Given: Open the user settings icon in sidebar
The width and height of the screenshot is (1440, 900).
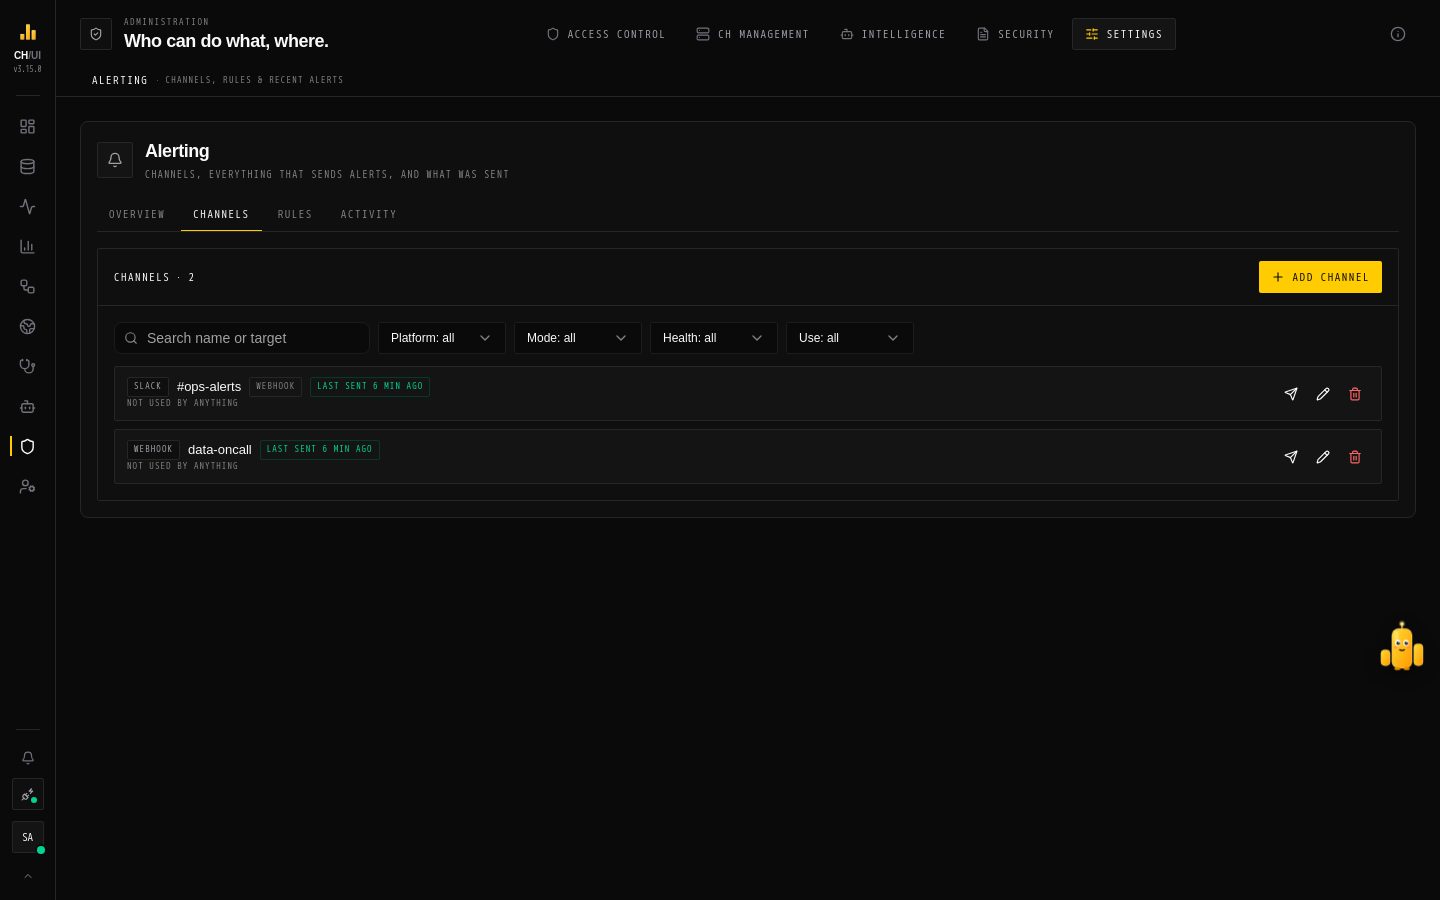Looking at the screenshot, I should tap(28, 487).
